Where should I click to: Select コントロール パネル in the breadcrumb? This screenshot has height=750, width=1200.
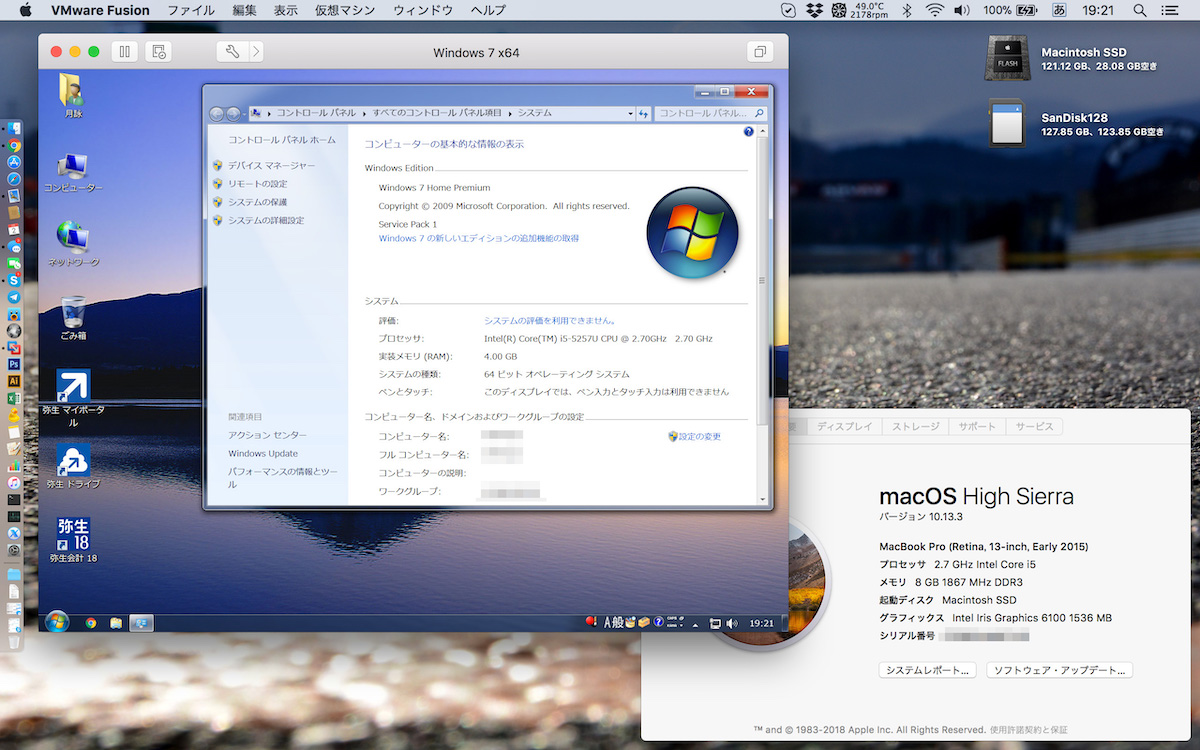click(x=314, y=114)
